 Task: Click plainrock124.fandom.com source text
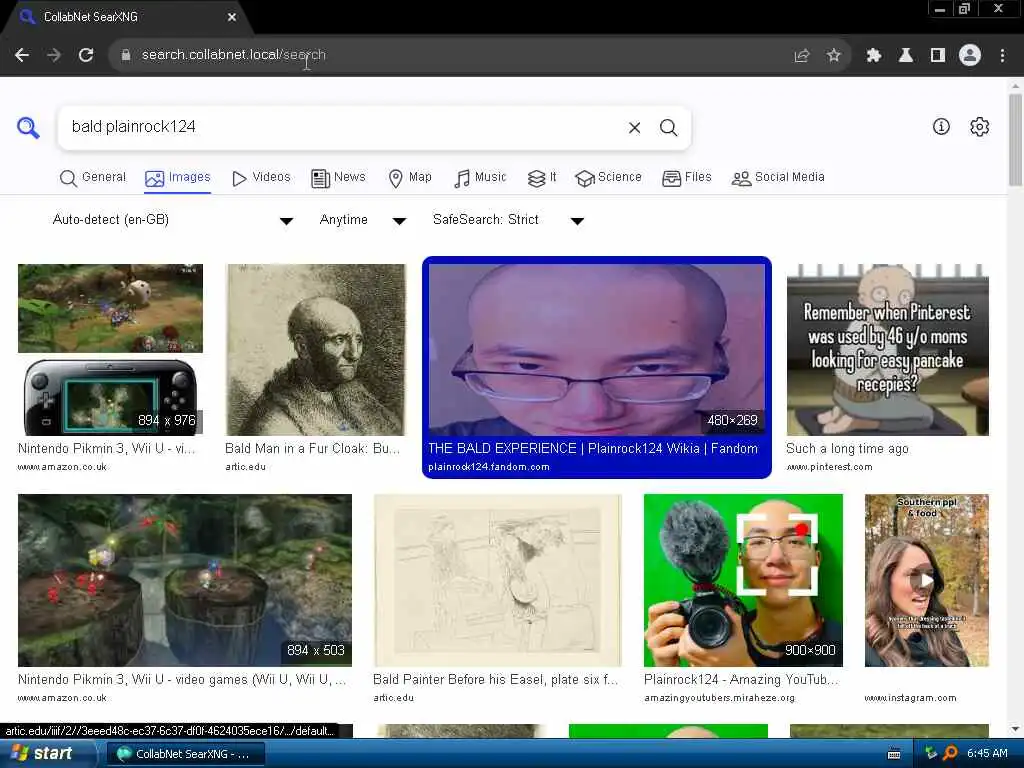488,467
